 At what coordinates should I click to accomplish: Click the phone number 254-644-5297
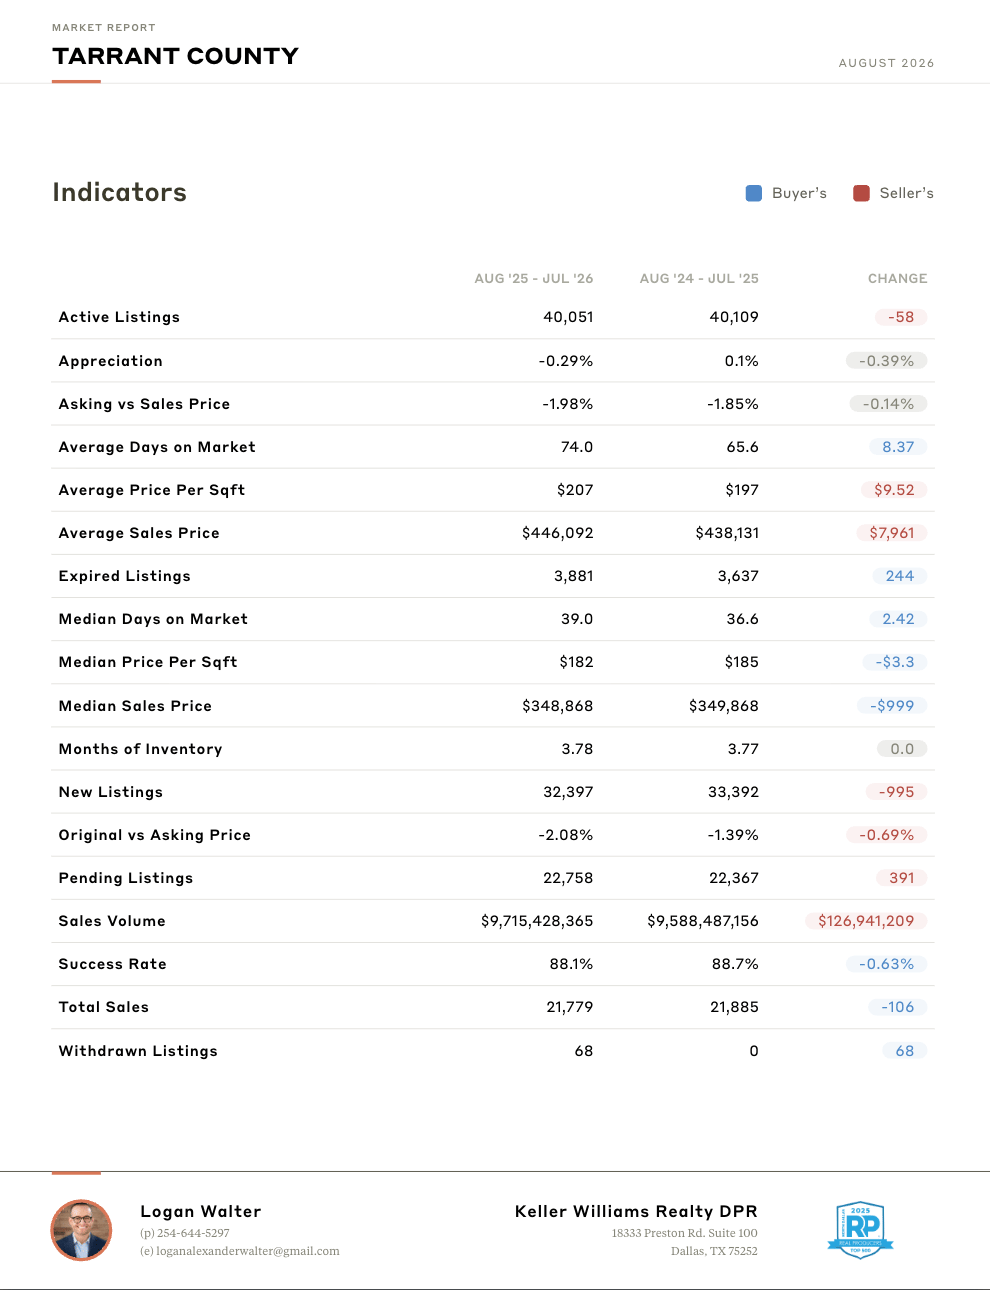tap(193, 1233)
